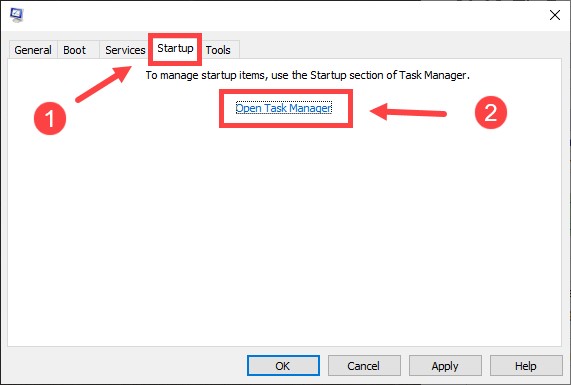This screenshot has width=571, height=385.
Task: Click the red arrow pointing at Task Manager link
Action: pos(408,111)
